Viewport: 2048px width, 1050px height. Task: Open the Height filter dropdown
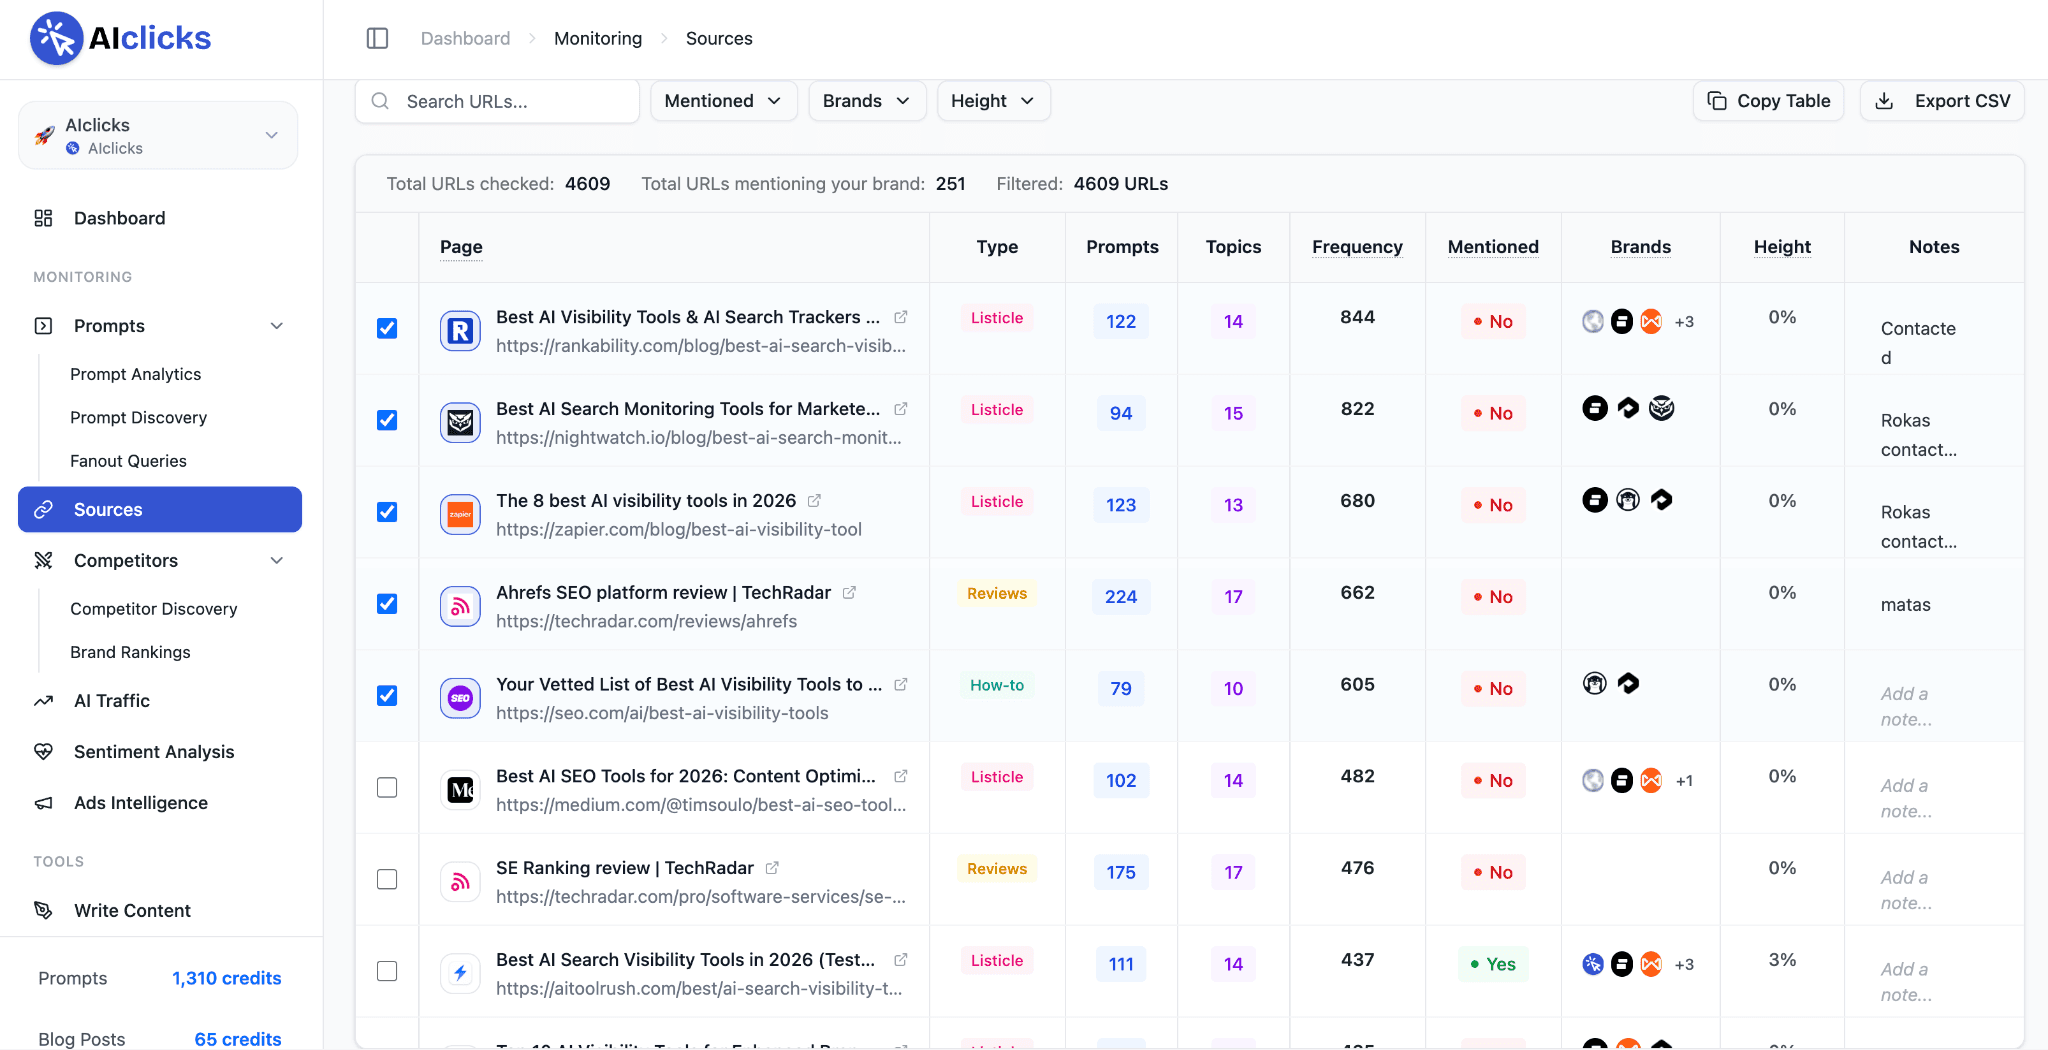(993, 101)
